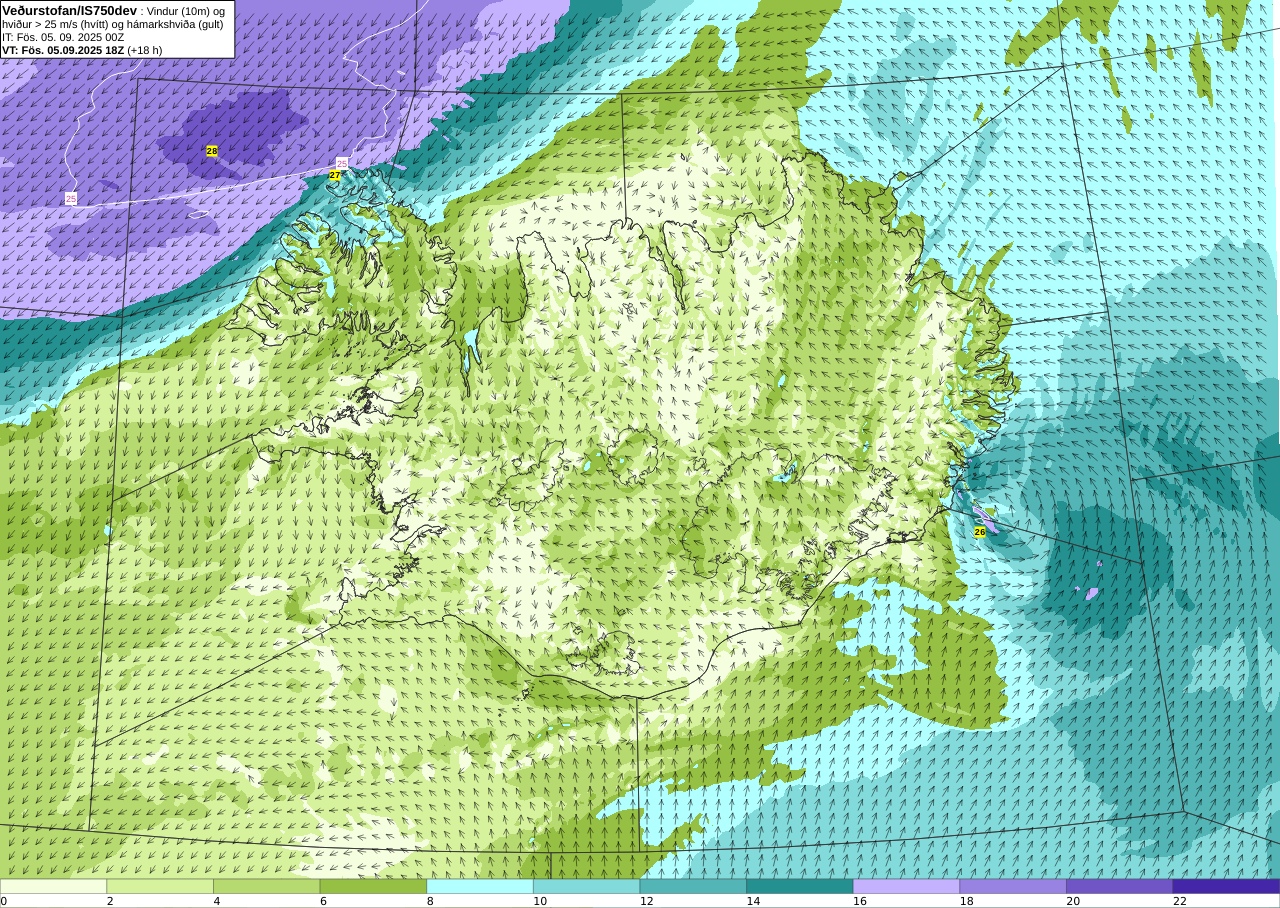Click the scale label 18
The height and width of the screenshot is (908, 1280).
tap(967, 901)
